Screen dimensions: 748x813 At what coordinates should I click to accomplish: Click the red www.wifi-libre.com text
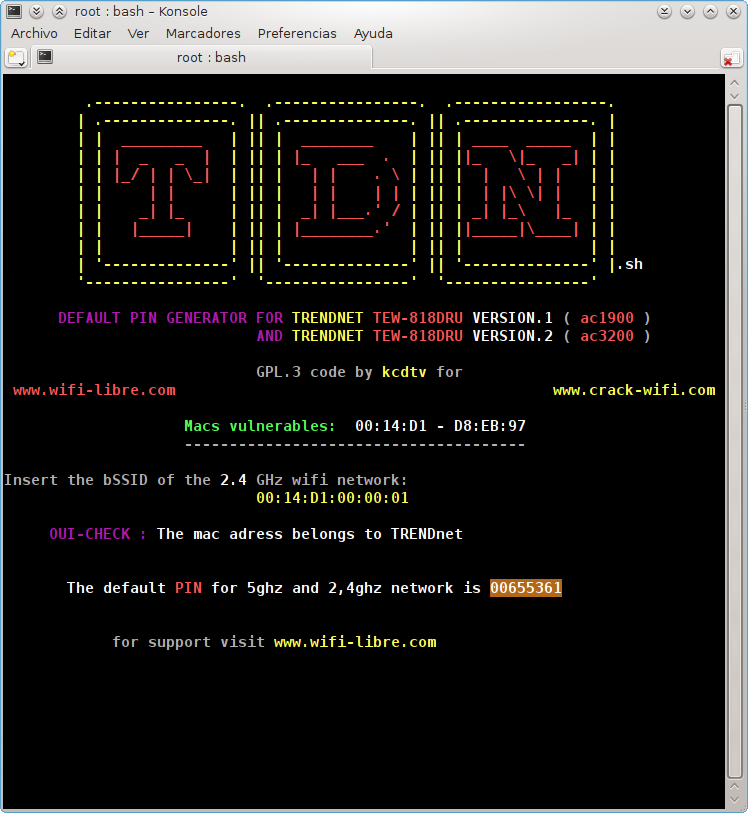[x=94, y=390]
